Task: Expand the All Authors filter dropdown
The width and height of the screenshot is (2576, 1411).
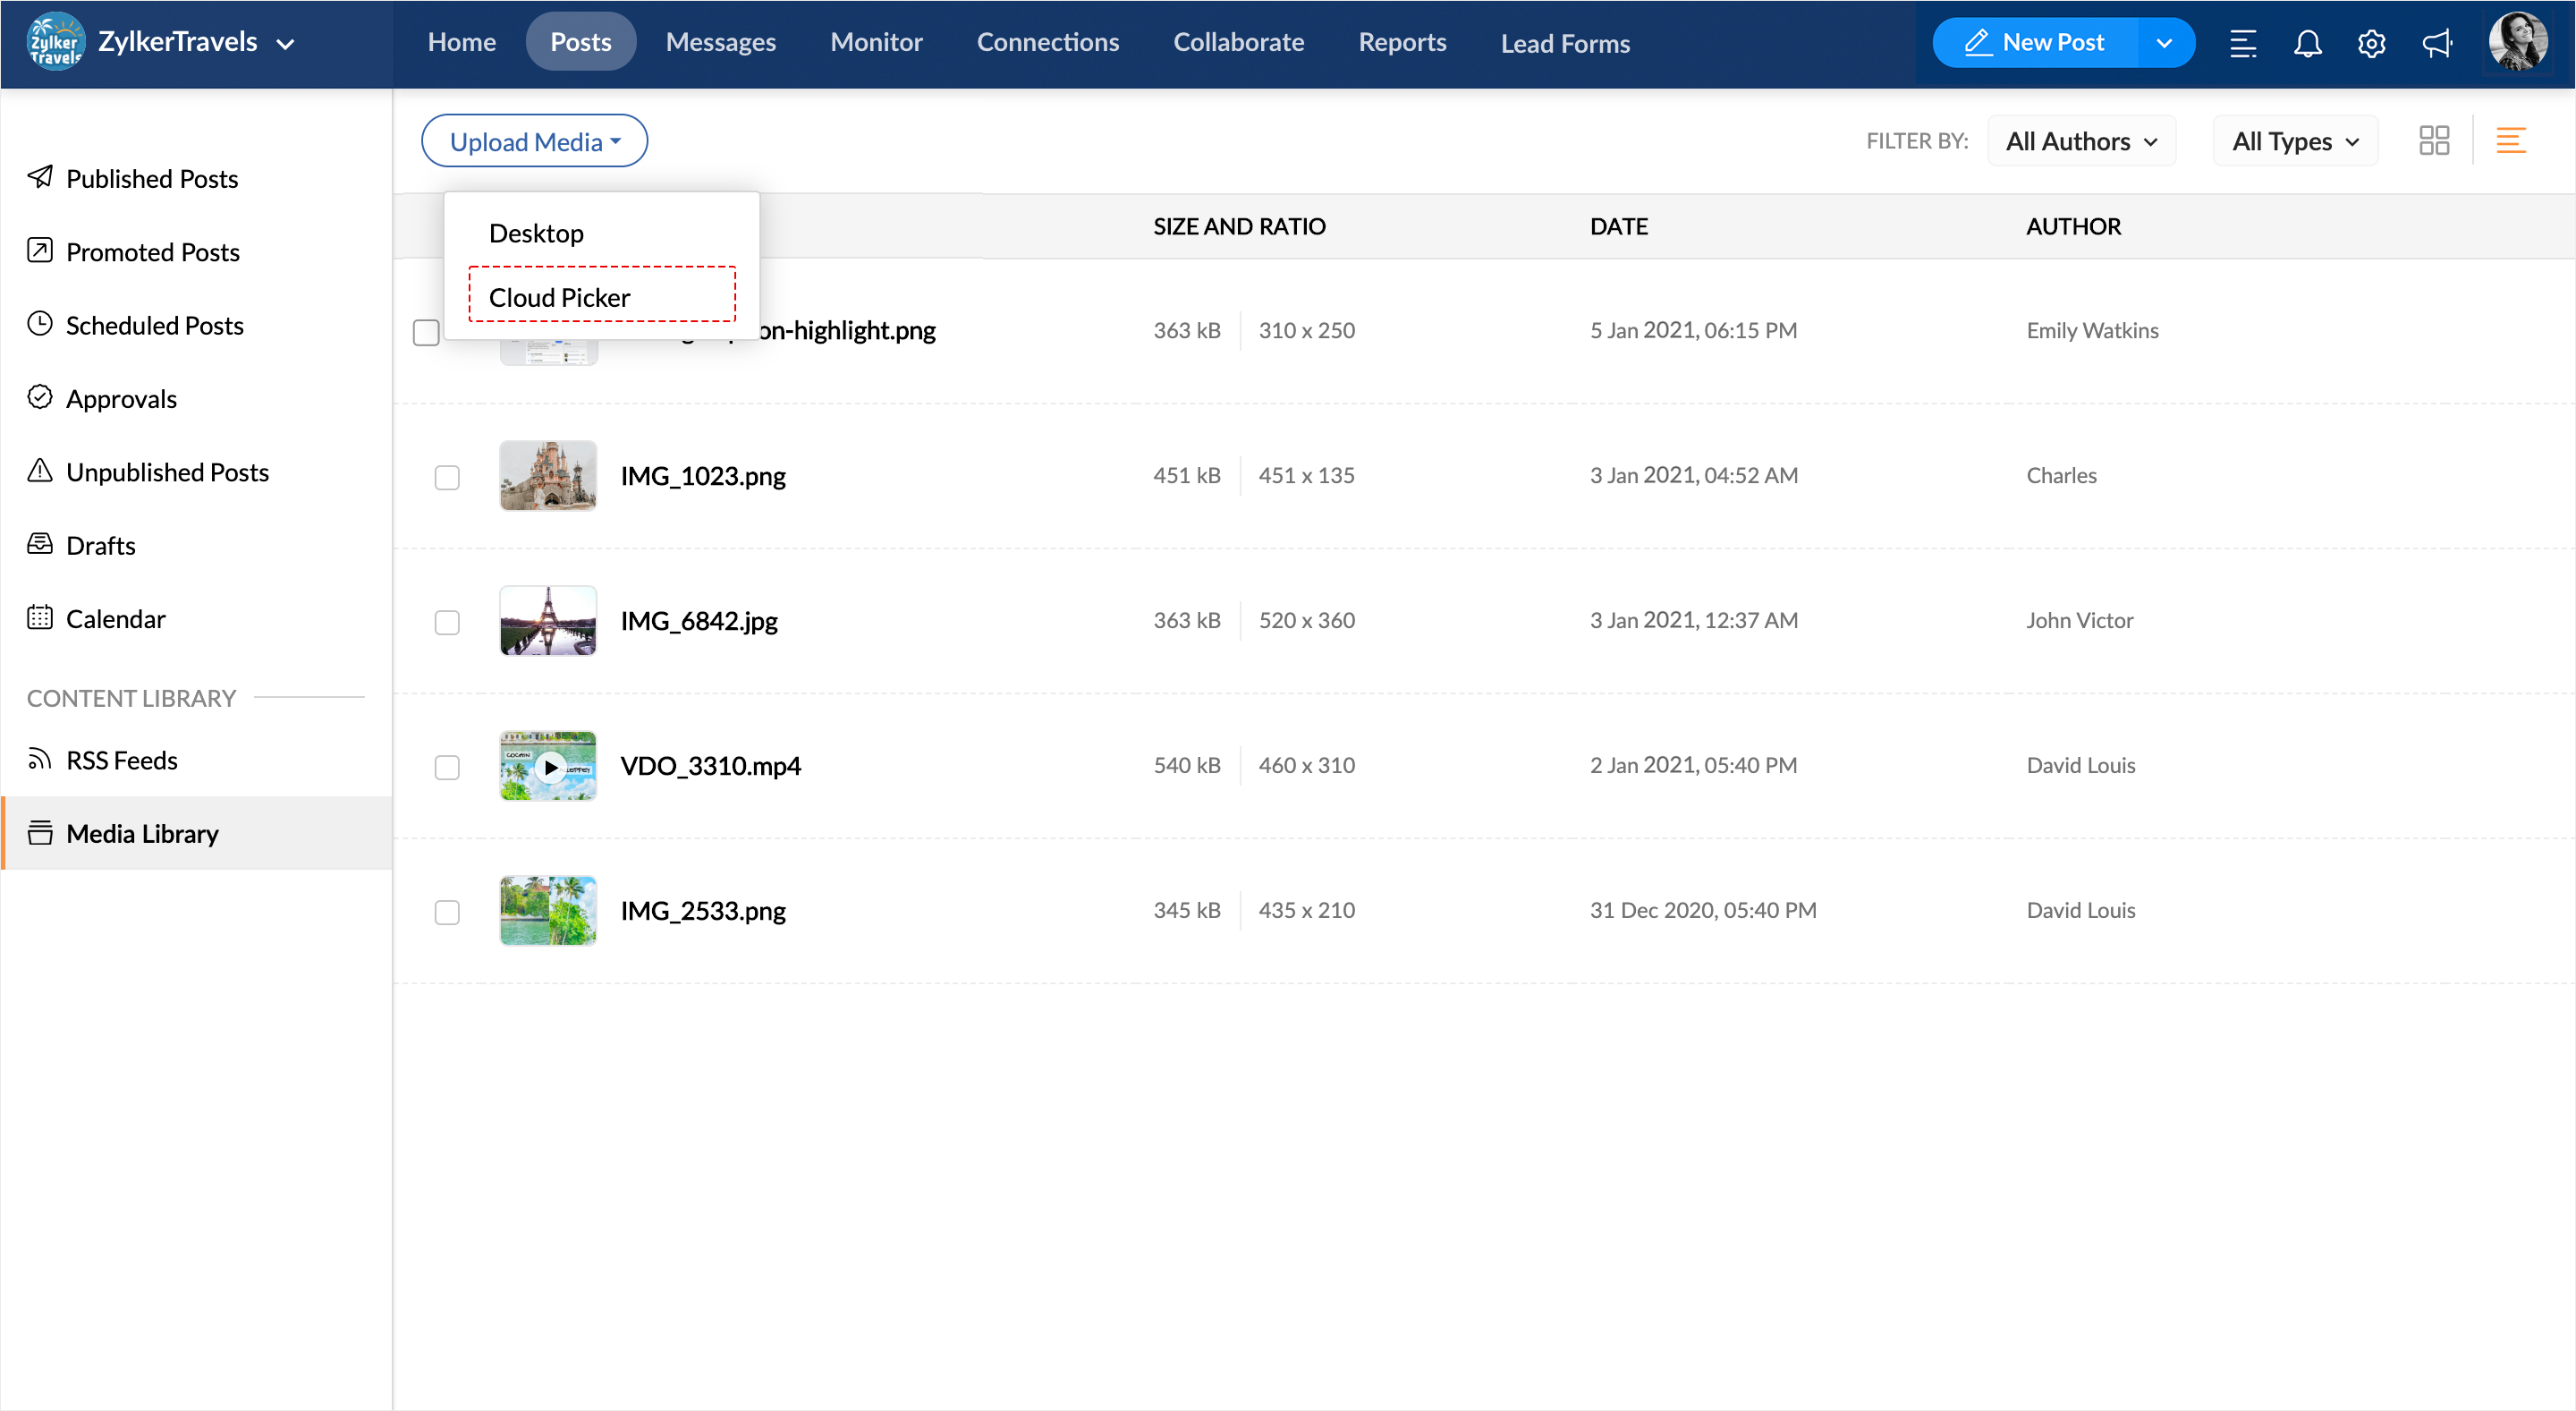Action: click(x=2081, y=141)
